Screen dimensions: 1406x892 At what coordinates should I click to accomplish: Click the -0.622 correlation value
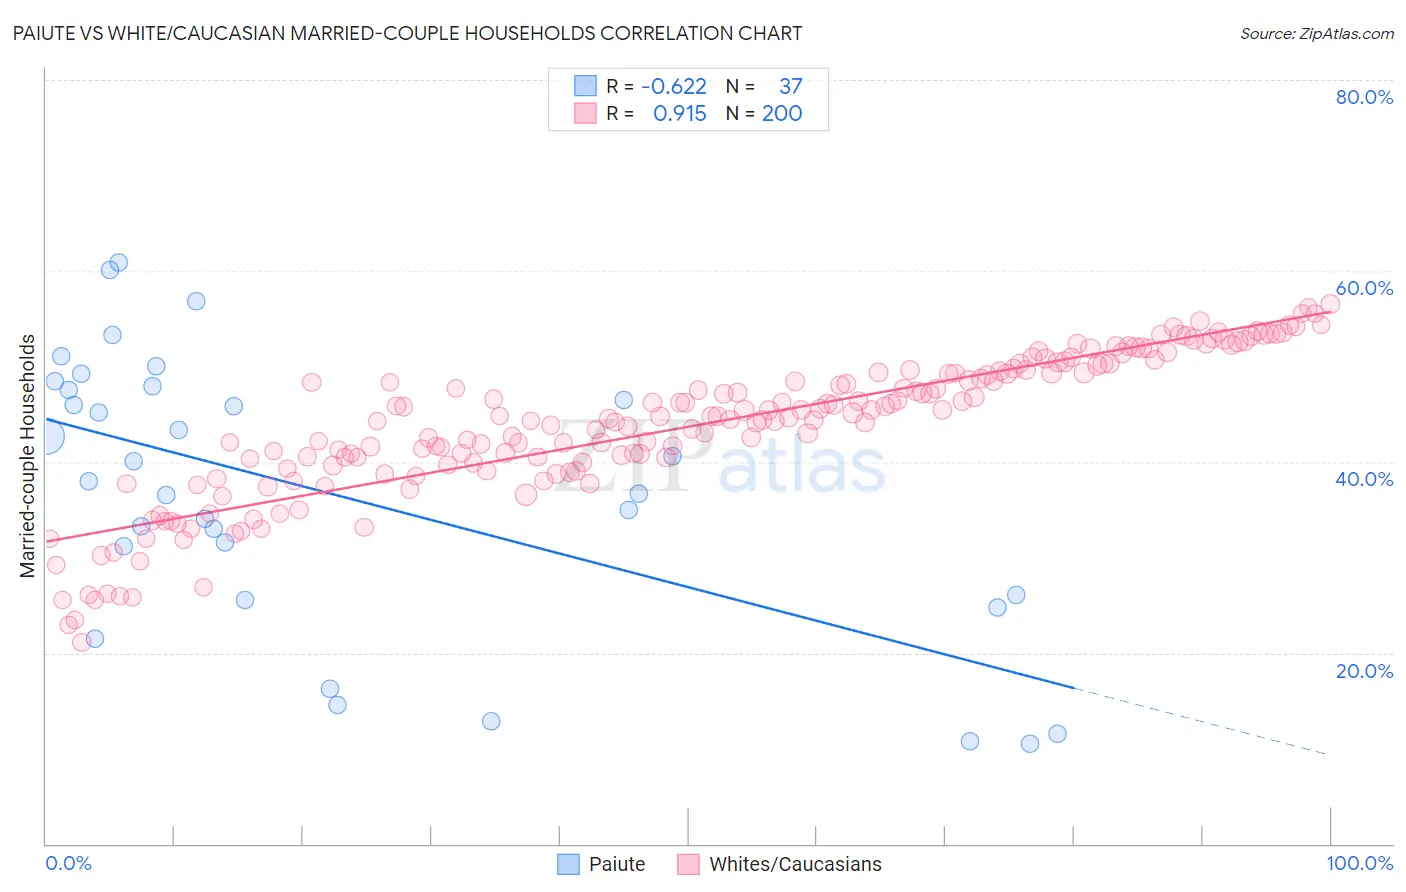click(x=674, y=86)
